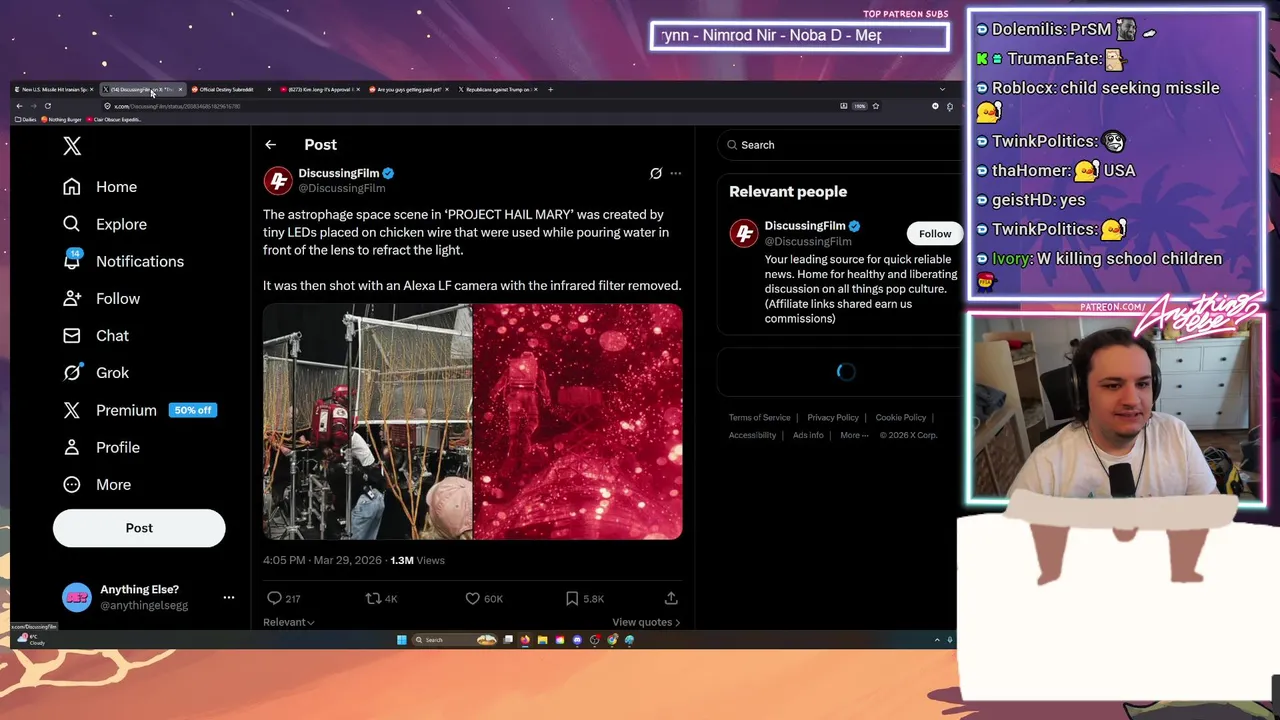The image size is (1280, 720).
Task: Open the Dailies bookmark folder
Action: point(26,119)
